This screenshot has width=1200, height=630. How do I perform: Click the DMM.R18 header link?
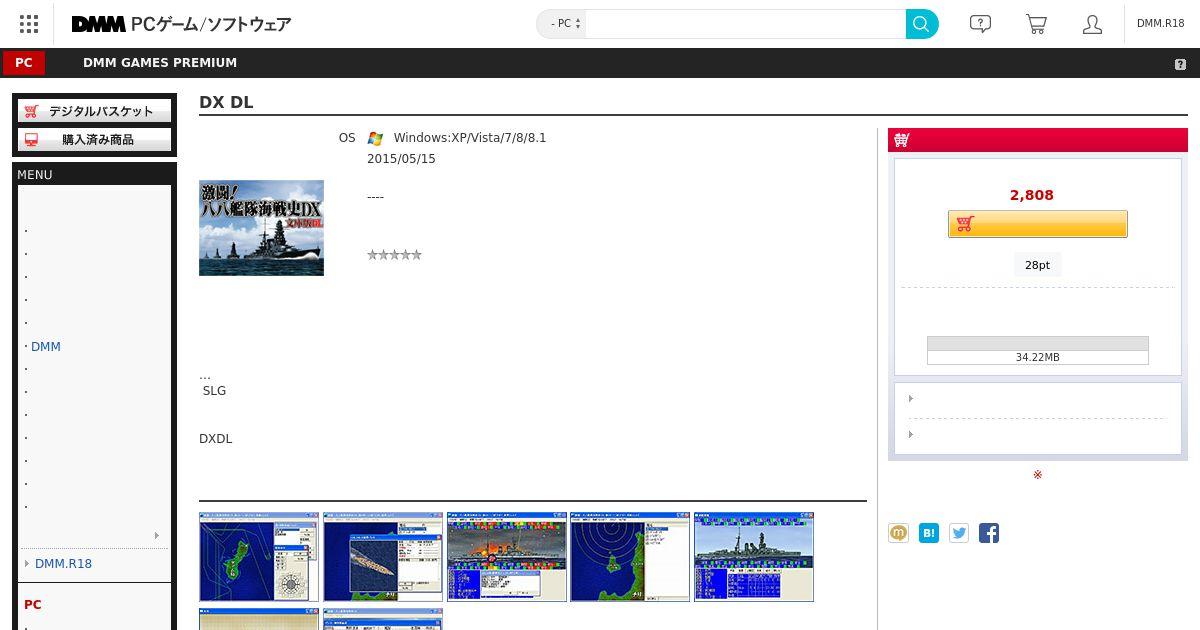[x=1160, y=23]
